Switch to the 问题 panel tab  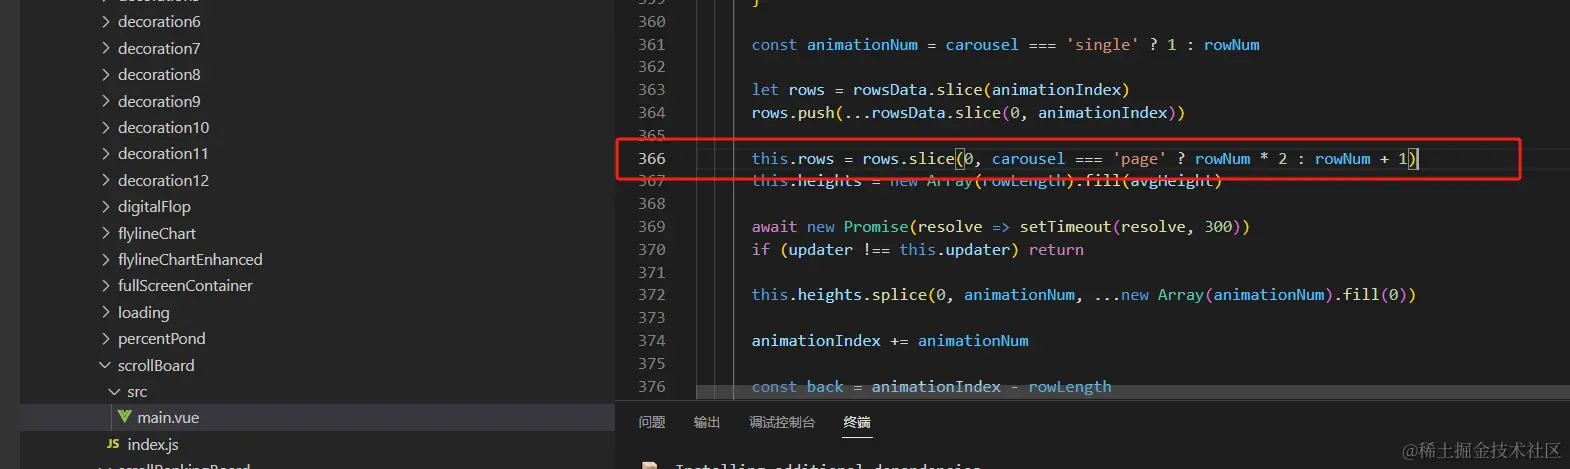coord(652,422)
